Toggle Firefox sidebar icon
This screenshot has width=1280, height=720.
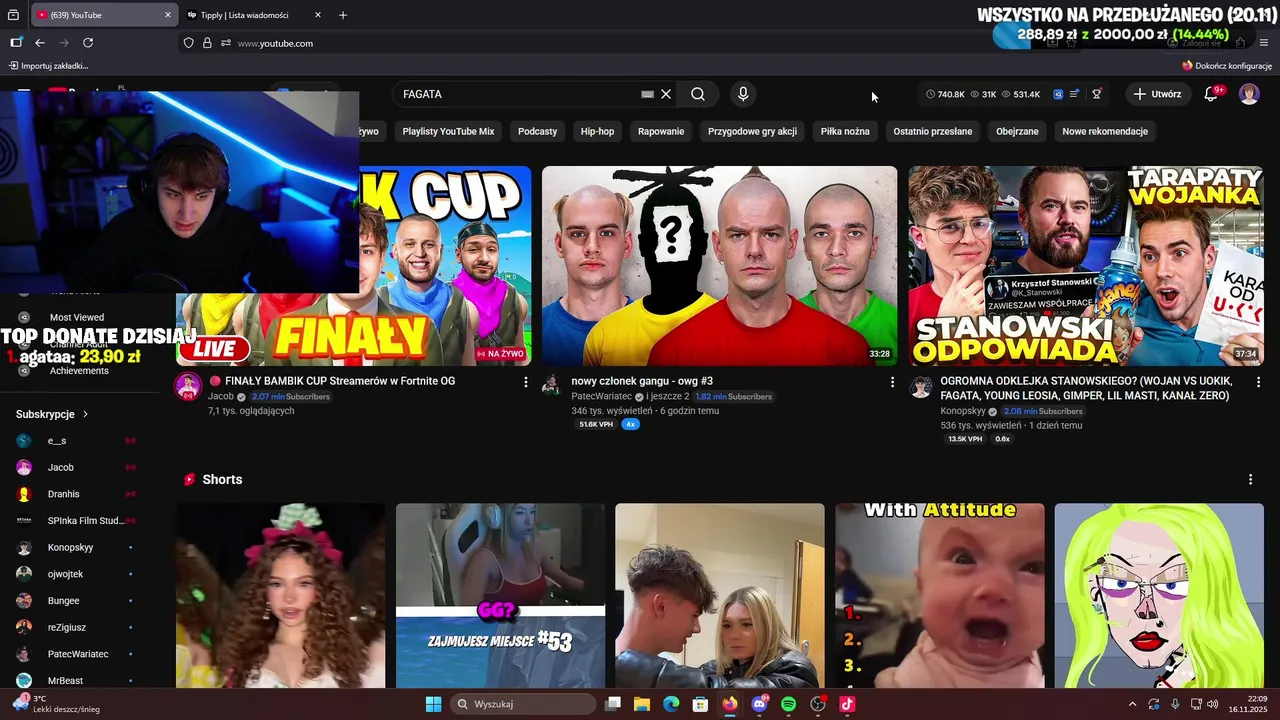click(16, 43)
